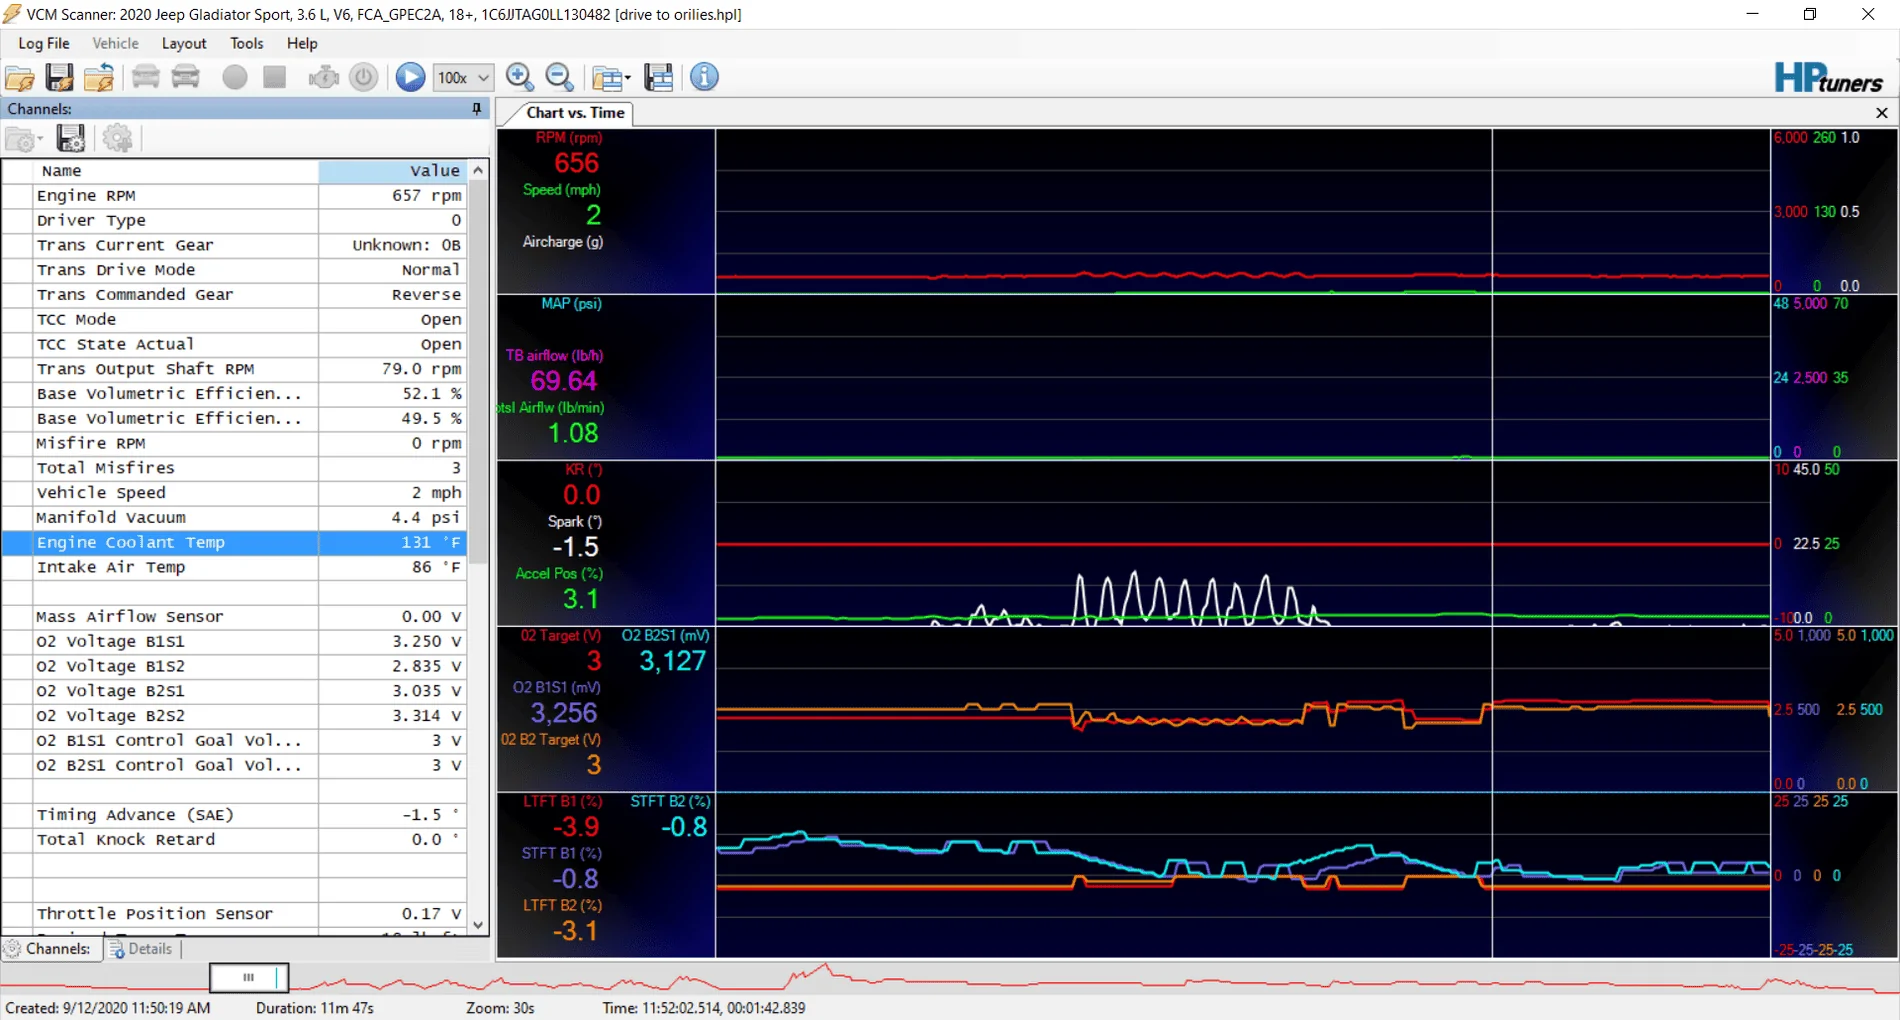1900x1020 pixels.
Task: Click the timeline position slider handle
Action: point(249,977)
